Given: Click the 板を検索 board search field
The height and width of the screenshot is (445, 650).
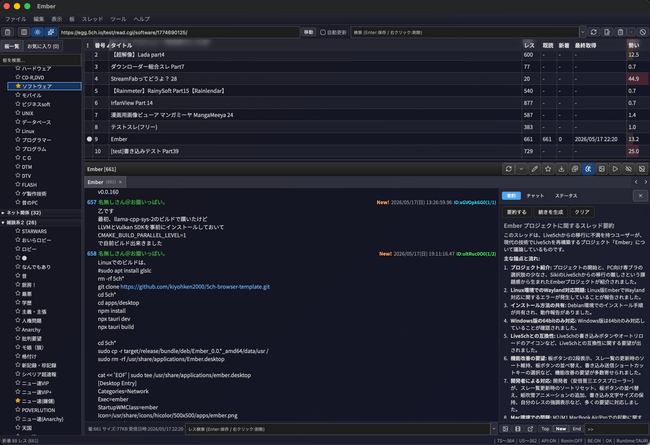Looking at the screenshot, I should click(41, 60).
